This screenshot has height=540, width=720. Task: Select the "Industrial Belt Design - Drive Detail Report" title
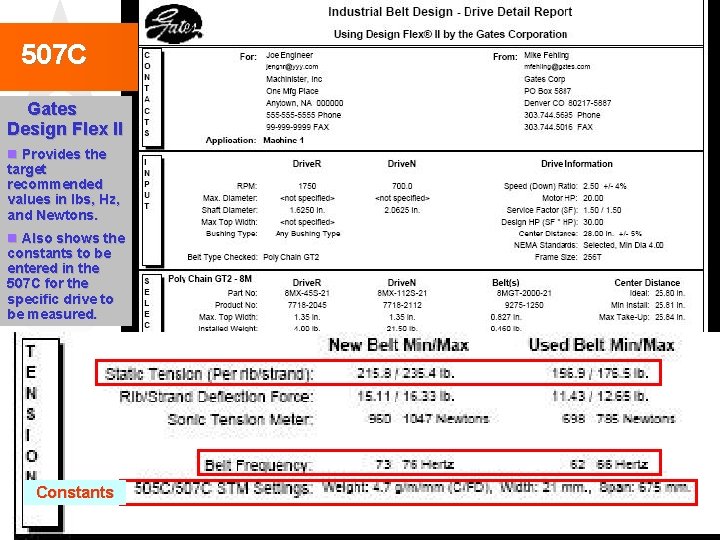coord(450,12)
